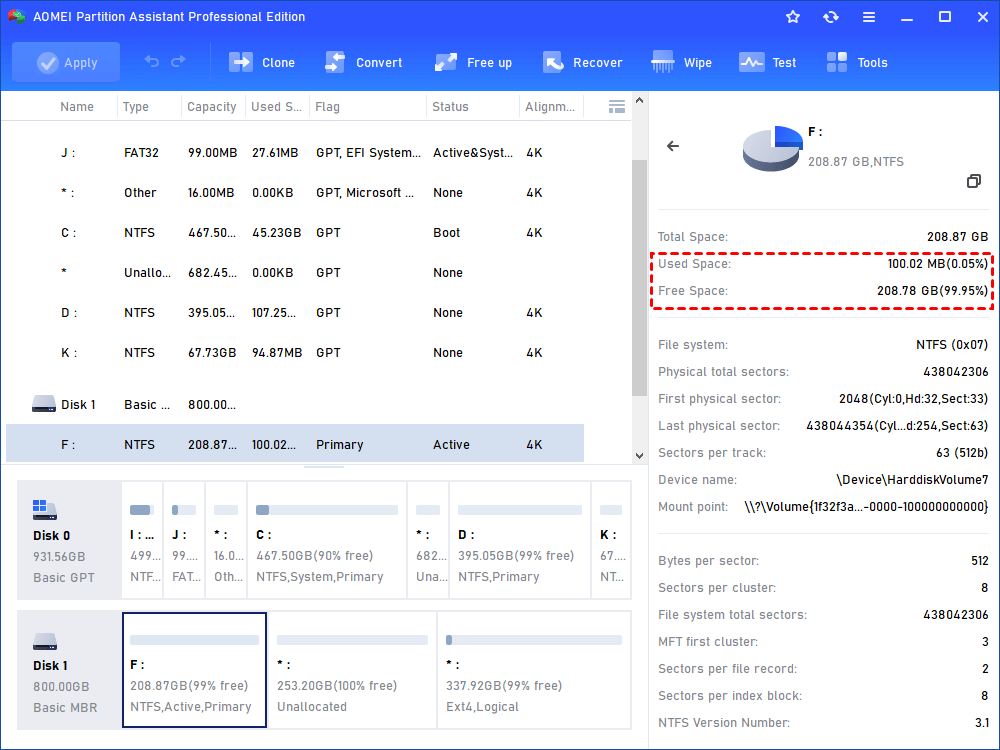
Task: Select the 337.92GB Ext4 Logical block
Action: (534, 670)
